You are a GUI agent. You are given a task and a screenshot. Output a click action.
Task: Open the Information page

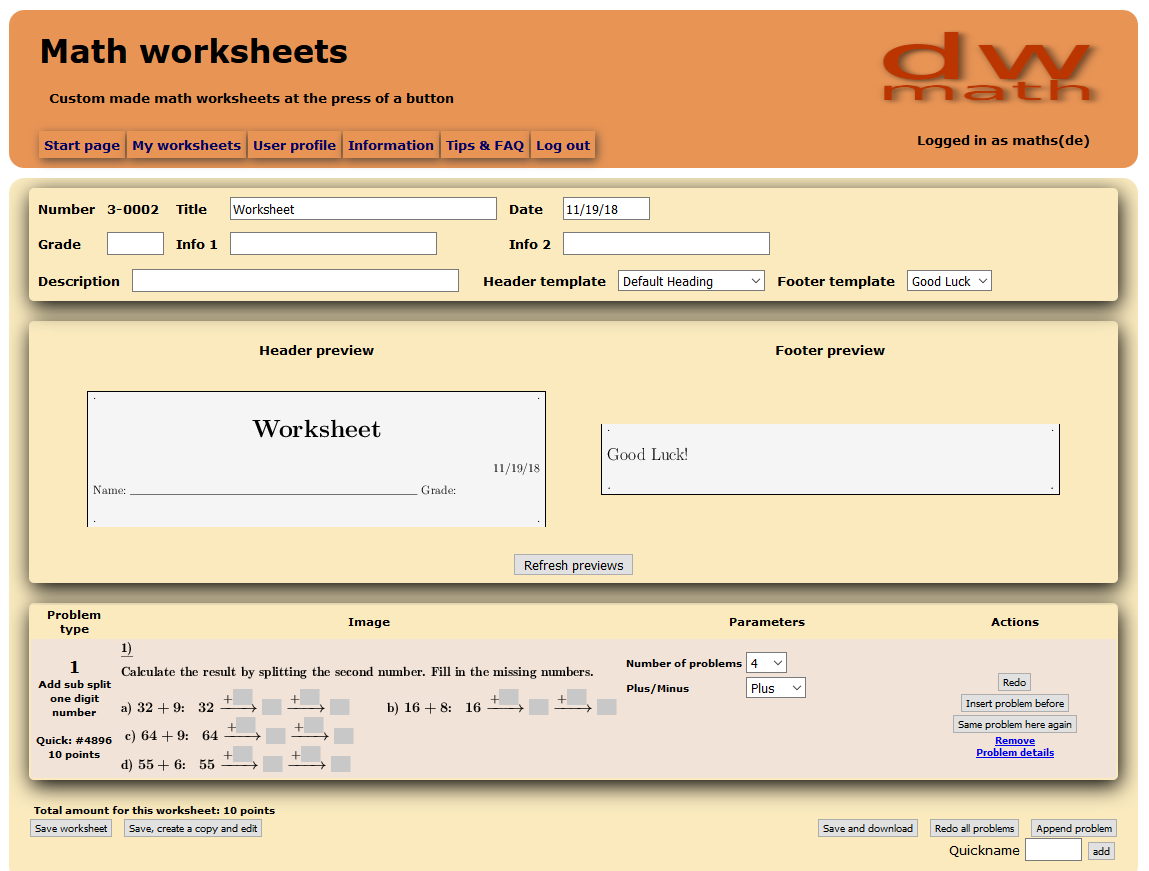391,145
